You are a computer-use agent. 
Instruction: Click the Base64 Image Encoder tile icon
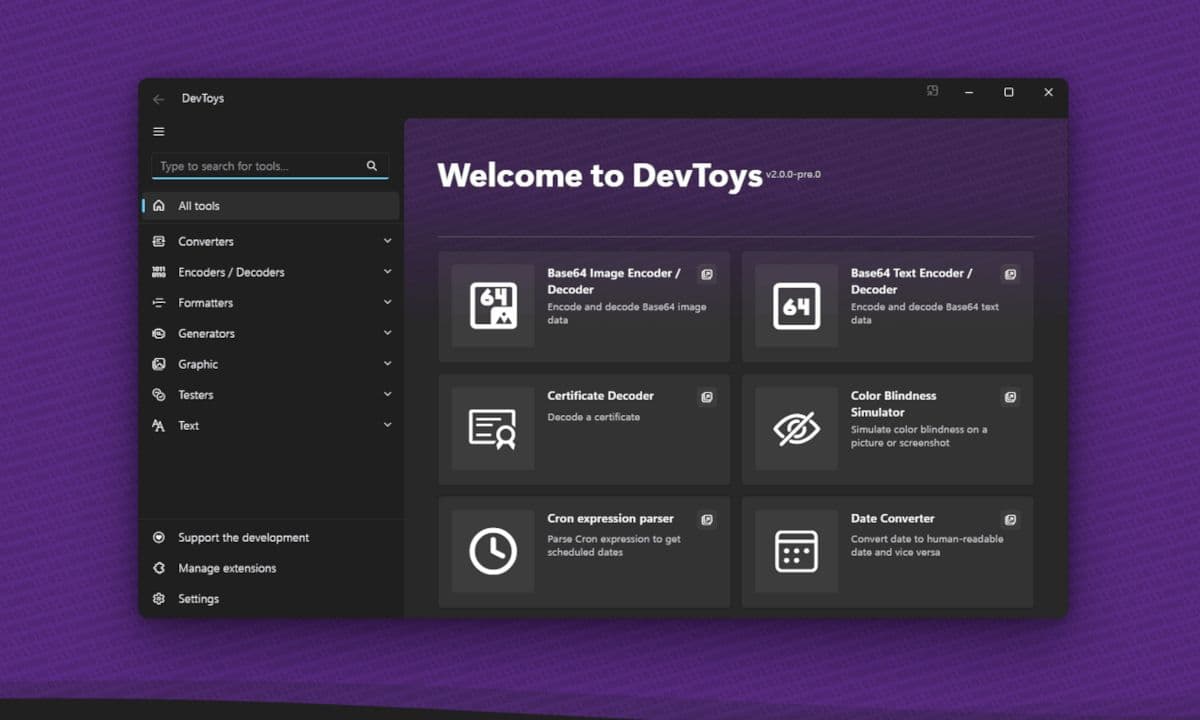point(493,306)
